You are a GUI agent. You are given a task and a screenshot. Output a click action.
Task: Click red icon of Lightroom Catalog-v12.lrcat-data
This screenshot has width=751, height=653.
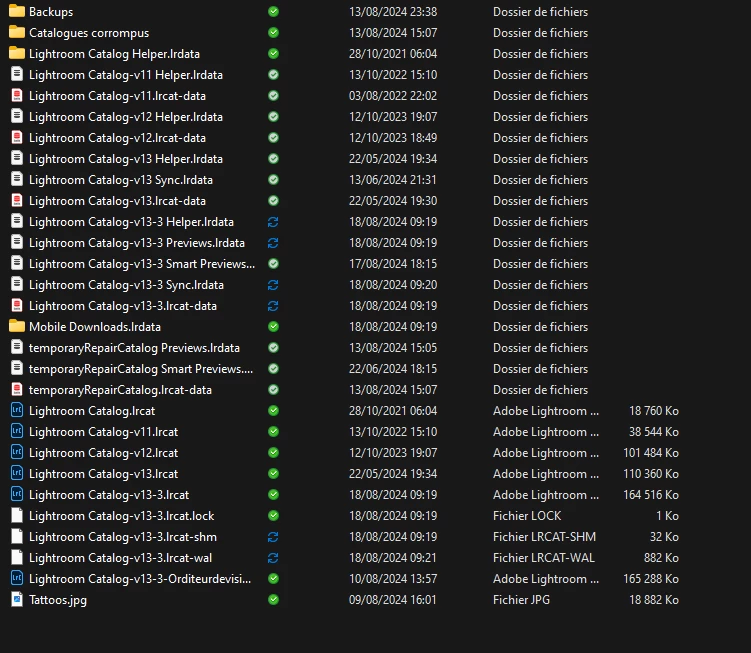[17, 137]
